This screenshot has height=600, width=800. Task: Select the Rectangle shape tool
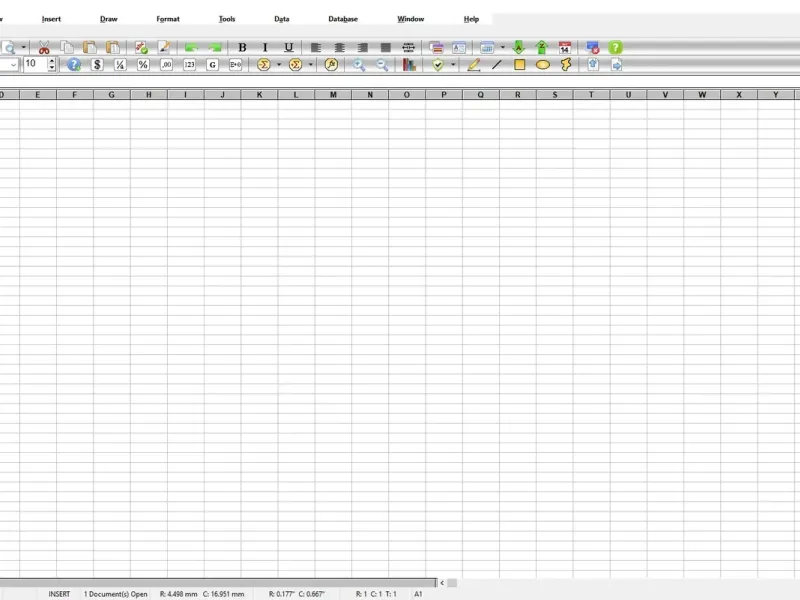point(519,65)
